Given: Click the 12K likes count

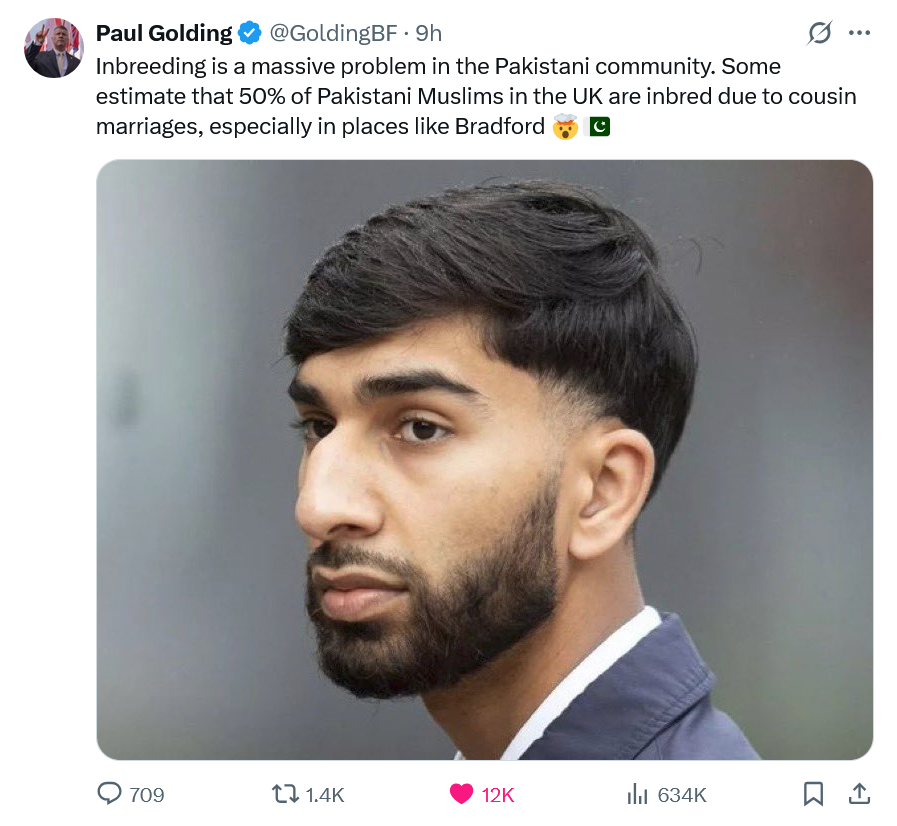Looking at the screenshot, I should click(x=498, y=795).
